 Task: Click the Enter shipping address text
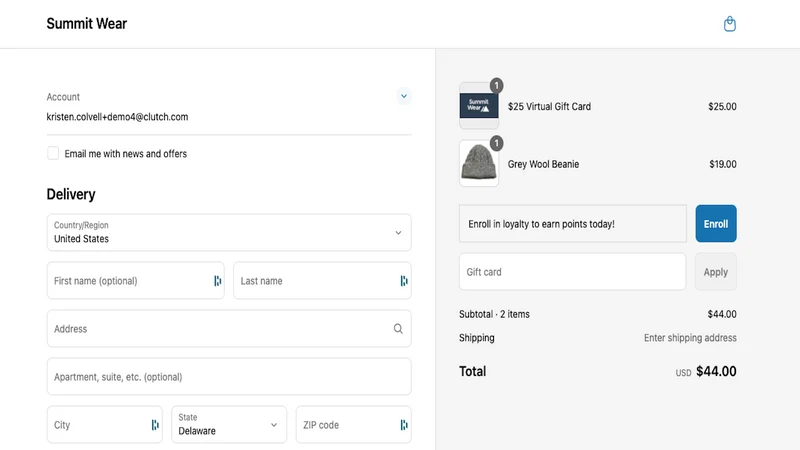[x=690, y=337]
